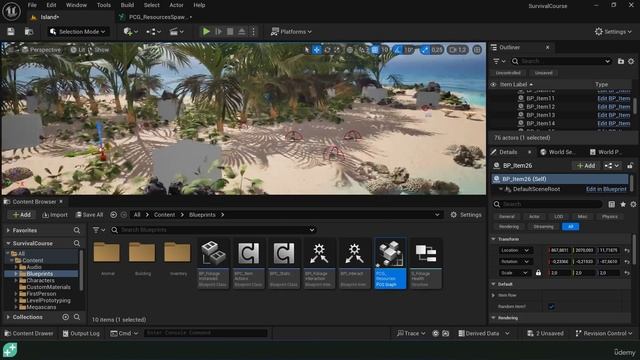Click in the Outliner search field

point(561,61)
